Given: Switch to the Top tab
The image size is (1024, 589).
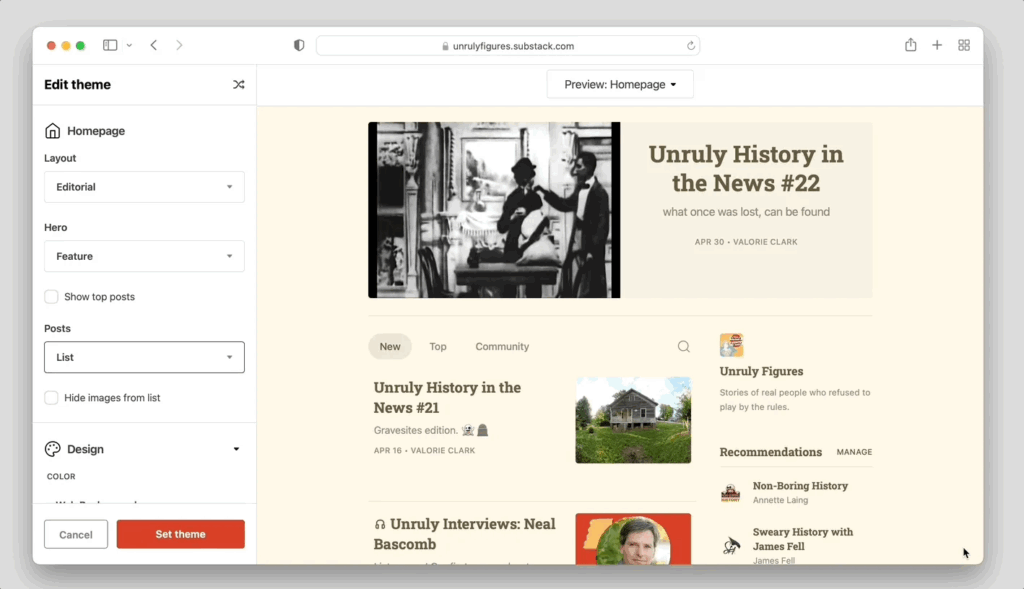Looking at the screenshot, I should coord(438,347).
